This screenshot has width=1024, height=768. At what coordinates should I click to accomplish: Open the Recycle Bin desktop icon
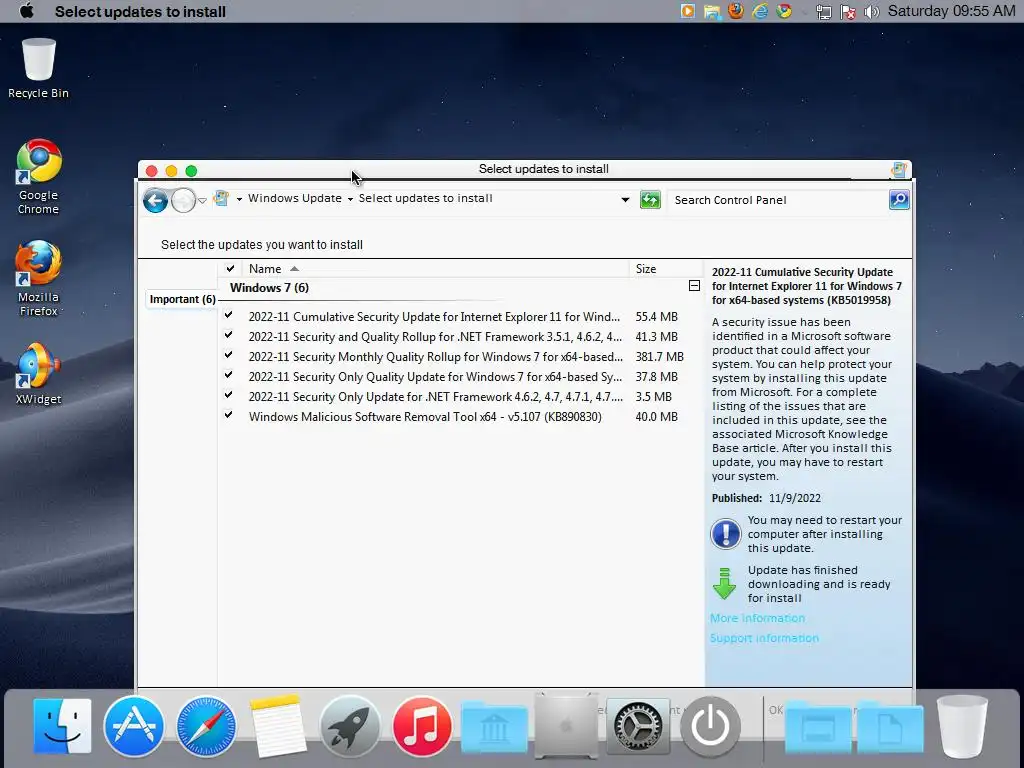(39, 69)
